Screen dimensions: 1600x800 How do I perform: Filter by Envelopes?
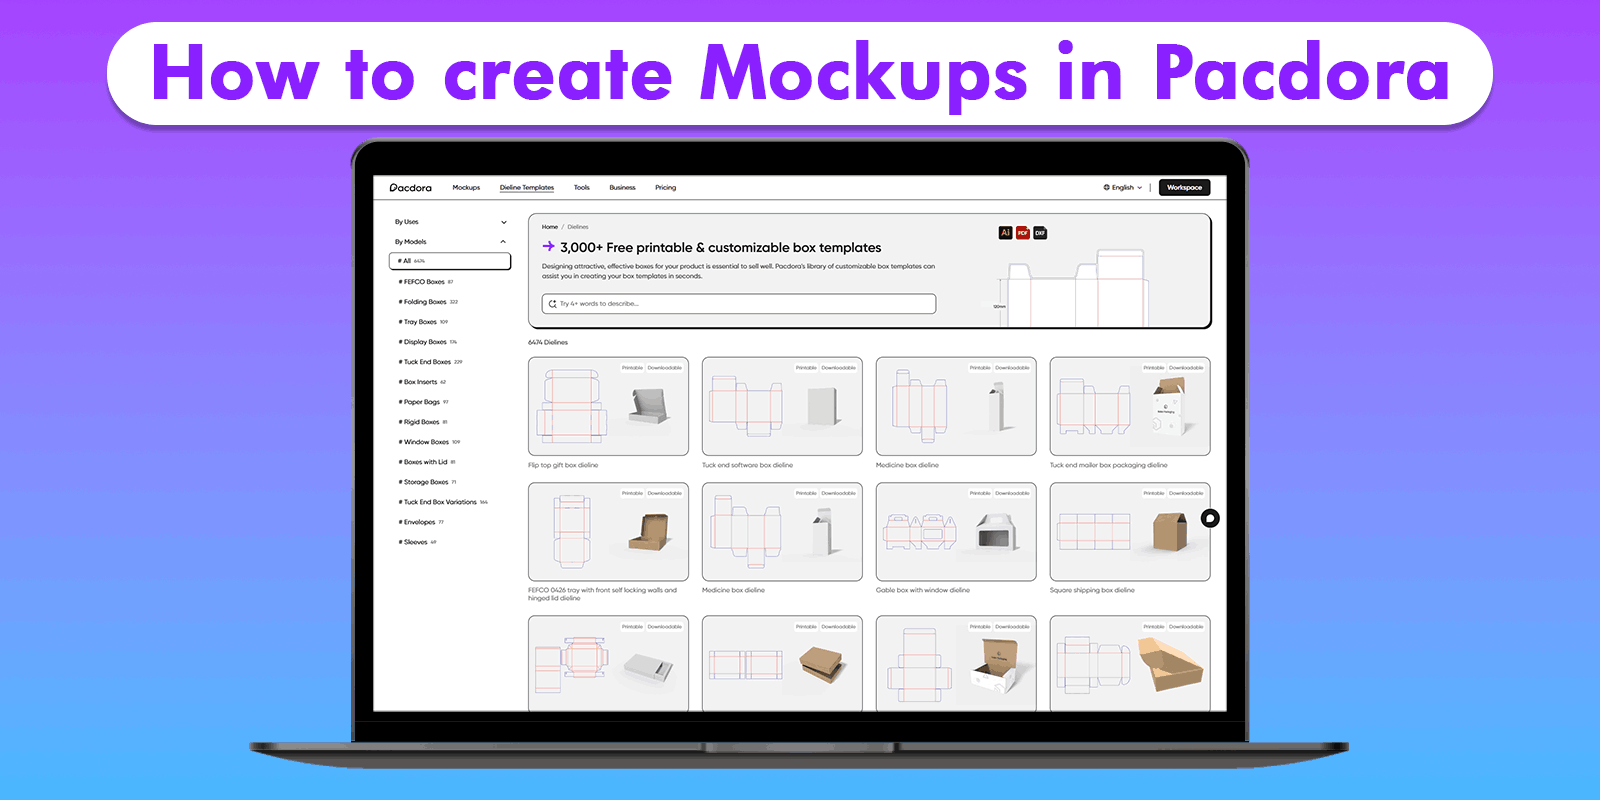coord(421,522)
